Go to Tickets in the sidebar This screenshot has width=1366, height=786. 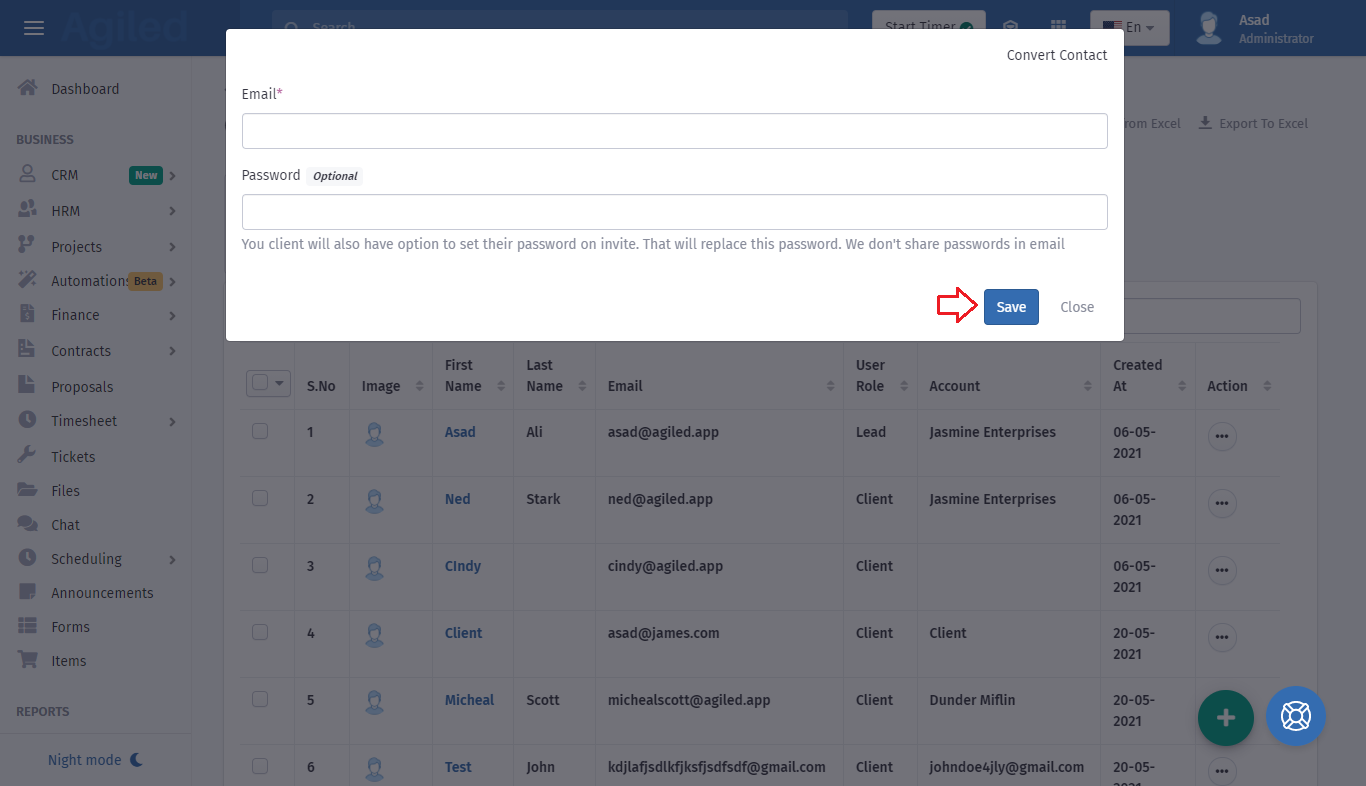[73, 457]
